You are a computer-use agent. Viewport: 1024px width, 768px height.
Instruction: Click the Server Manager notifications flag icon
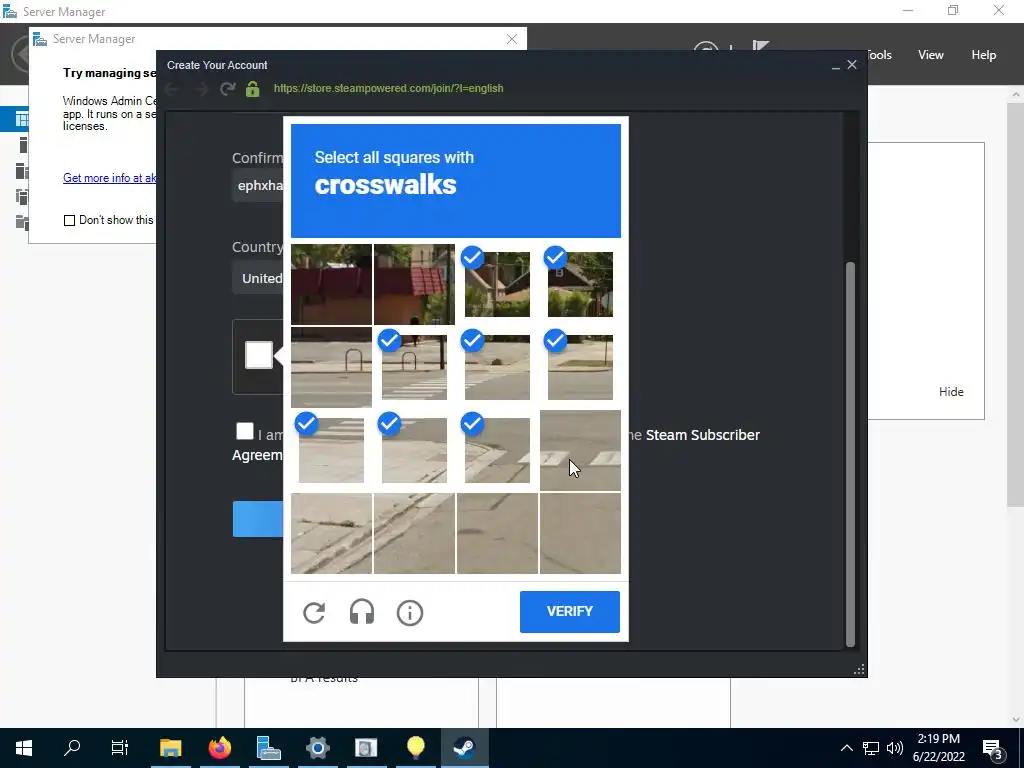tap(760, 48)
